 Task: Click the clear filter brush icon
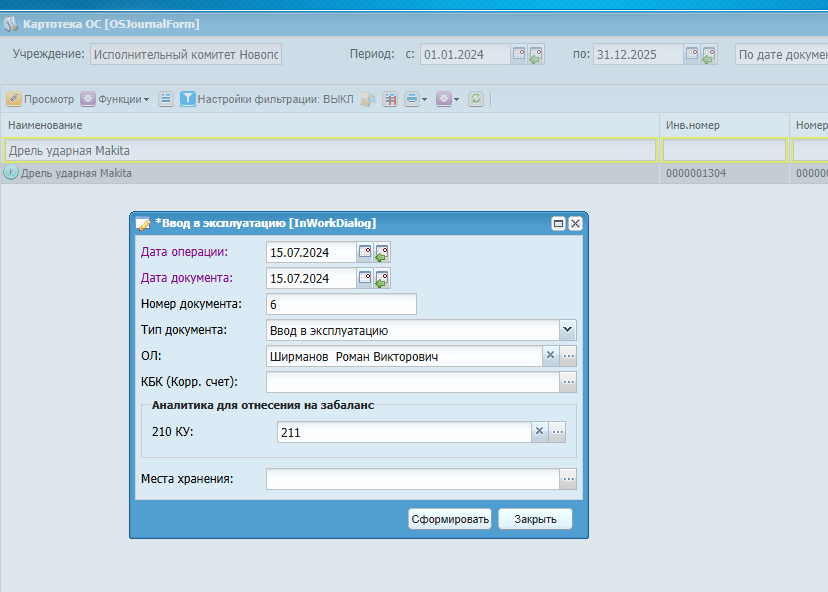pos(368,99)
